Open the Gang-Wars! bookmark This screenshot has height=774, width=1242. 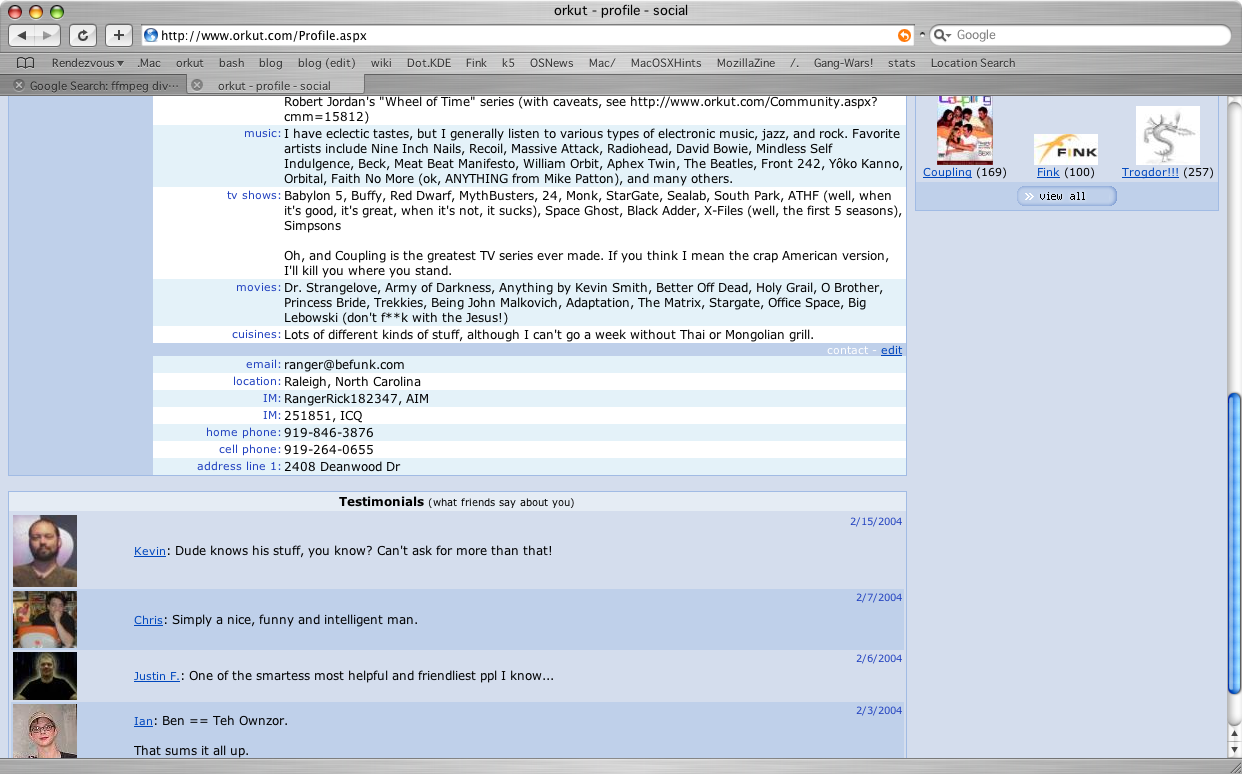pos(843,63)
